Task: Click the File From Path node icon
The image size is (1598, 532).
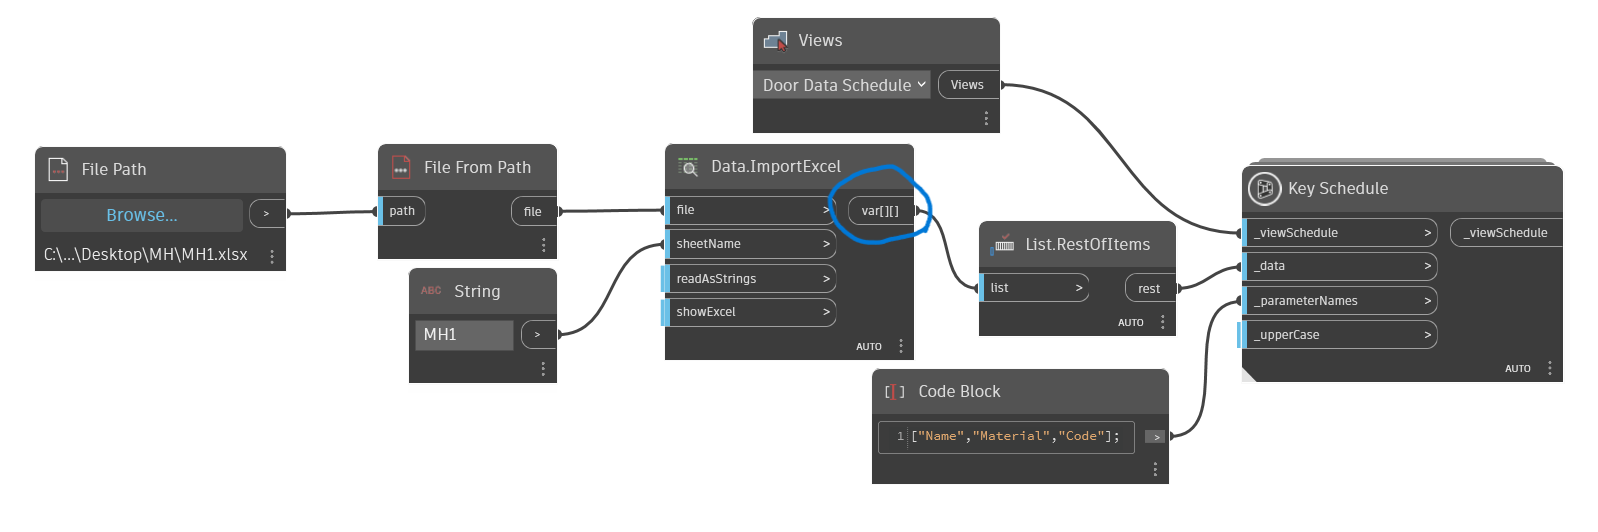Action: (400, 167)
